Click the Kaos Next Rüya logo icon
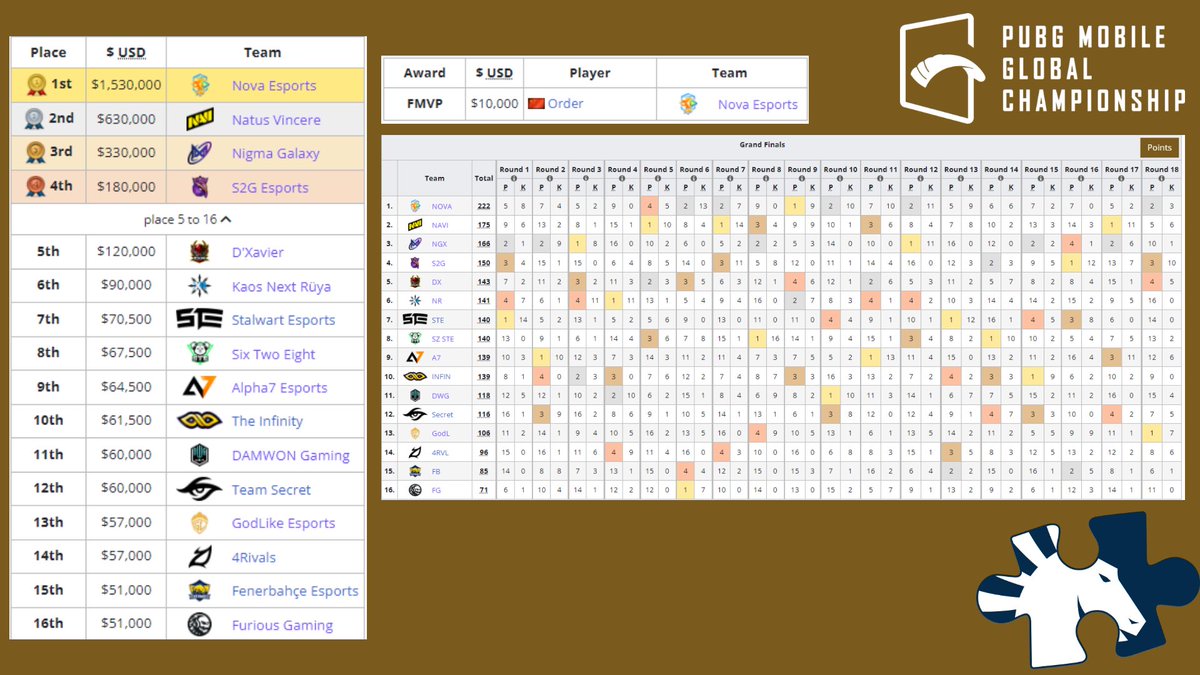This screenshot has height=675, width=1200. [x=200, y=286]
